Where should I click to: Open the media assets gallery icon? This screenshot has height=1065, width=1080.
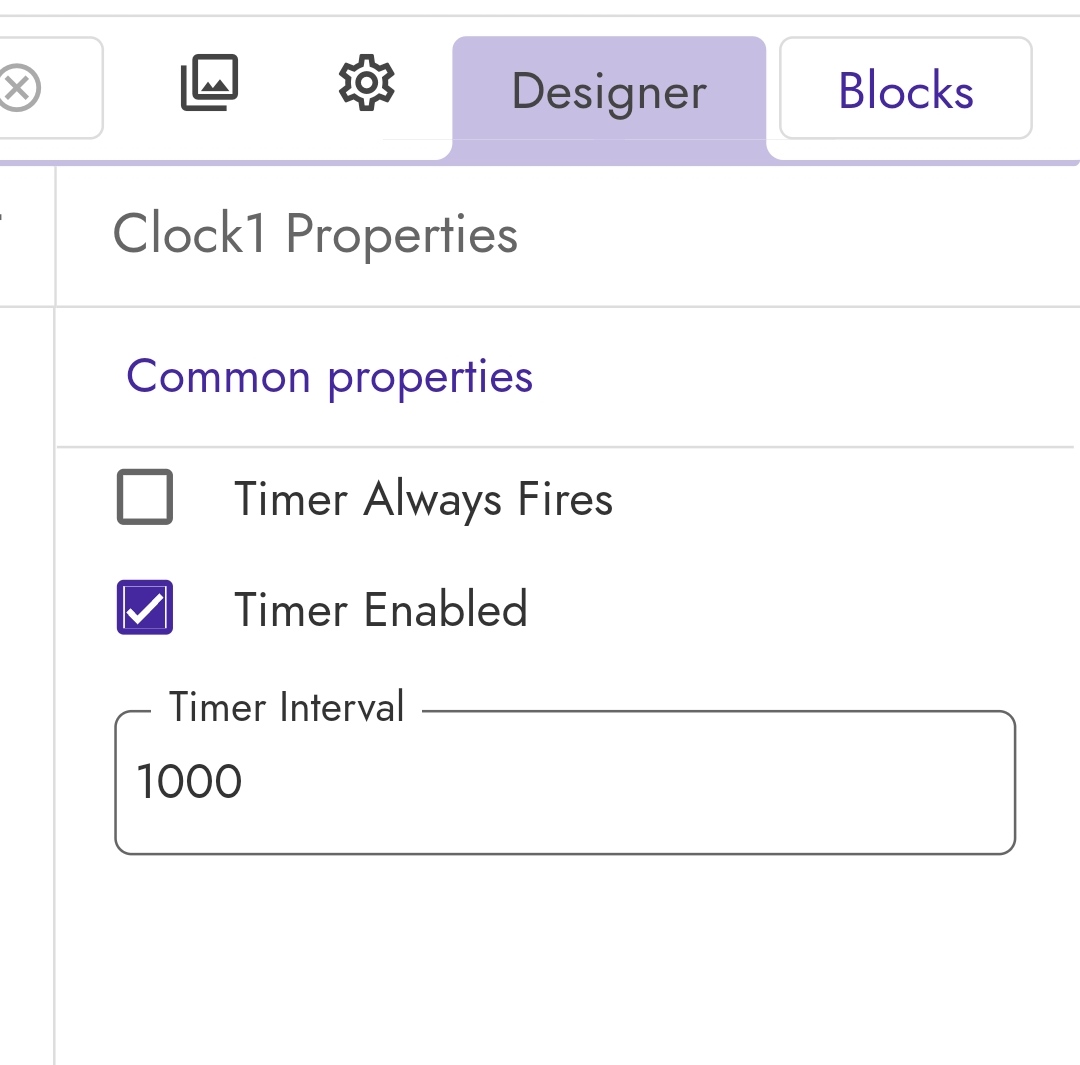209,84
